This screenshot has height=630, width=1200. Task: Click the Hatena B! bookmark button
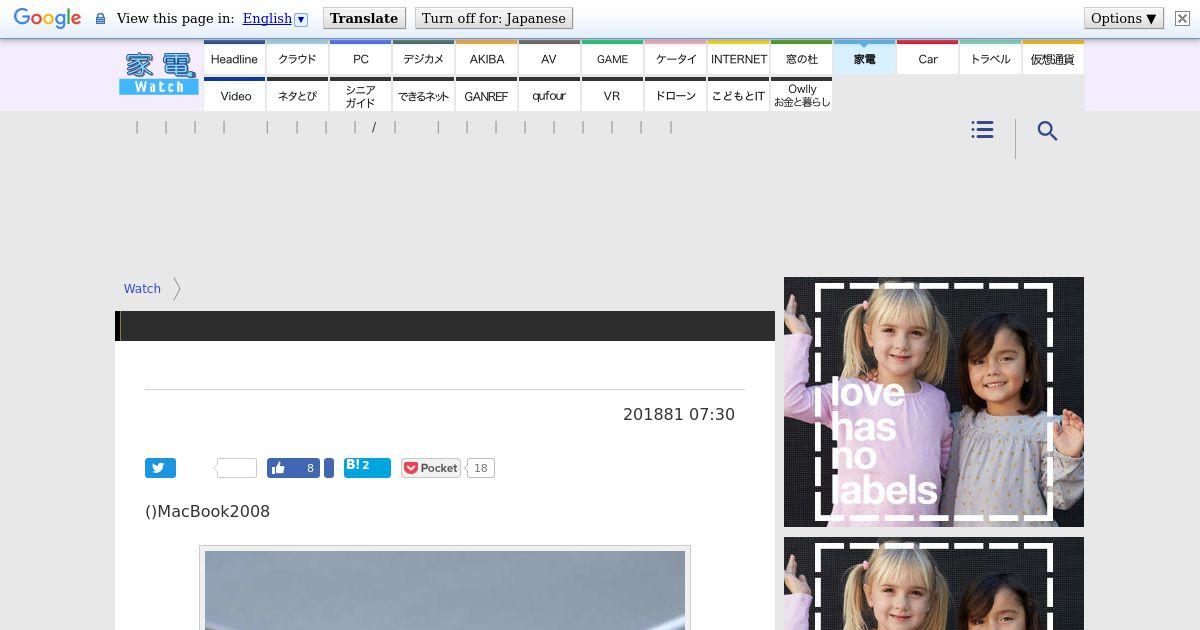(367, 467)
